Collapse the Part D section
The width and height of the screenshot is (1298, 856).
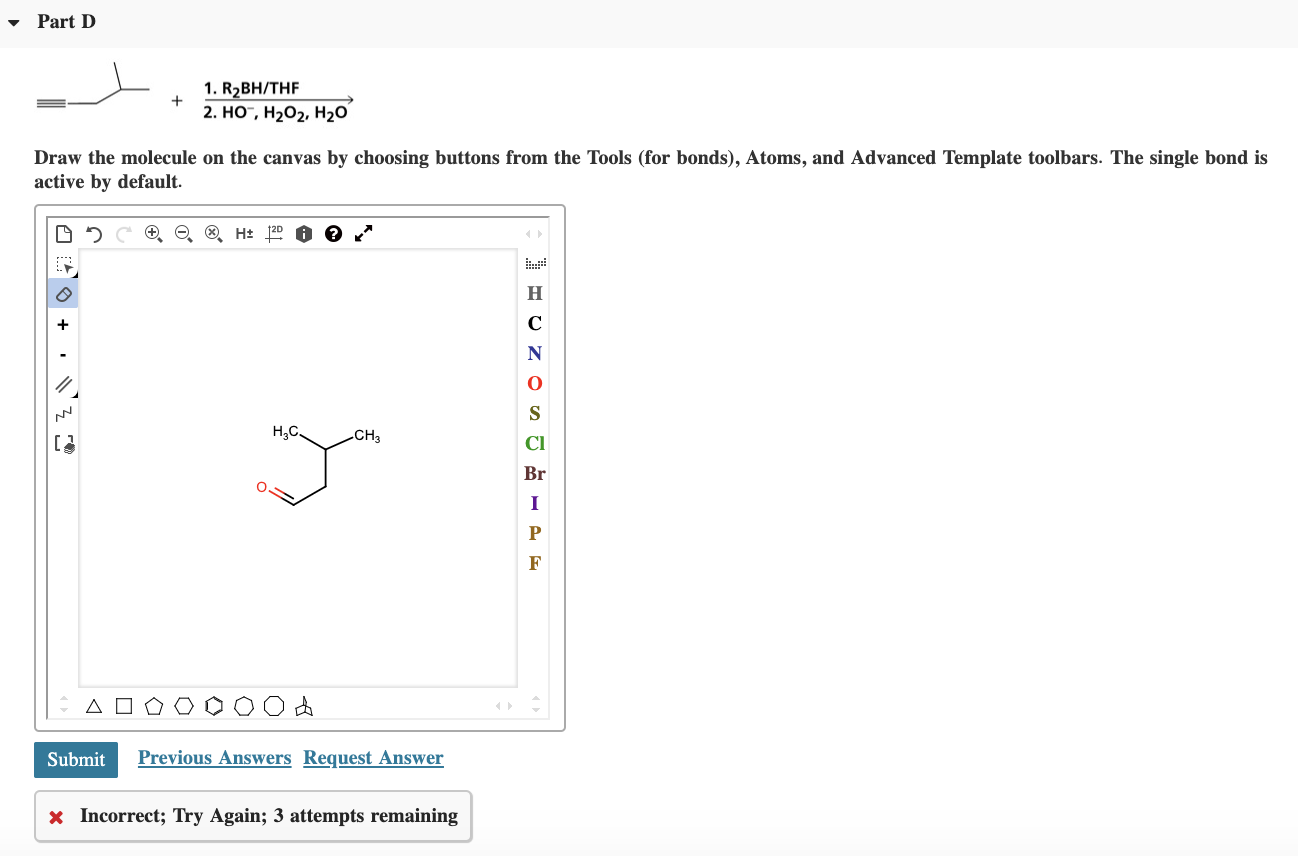point(13,21)
